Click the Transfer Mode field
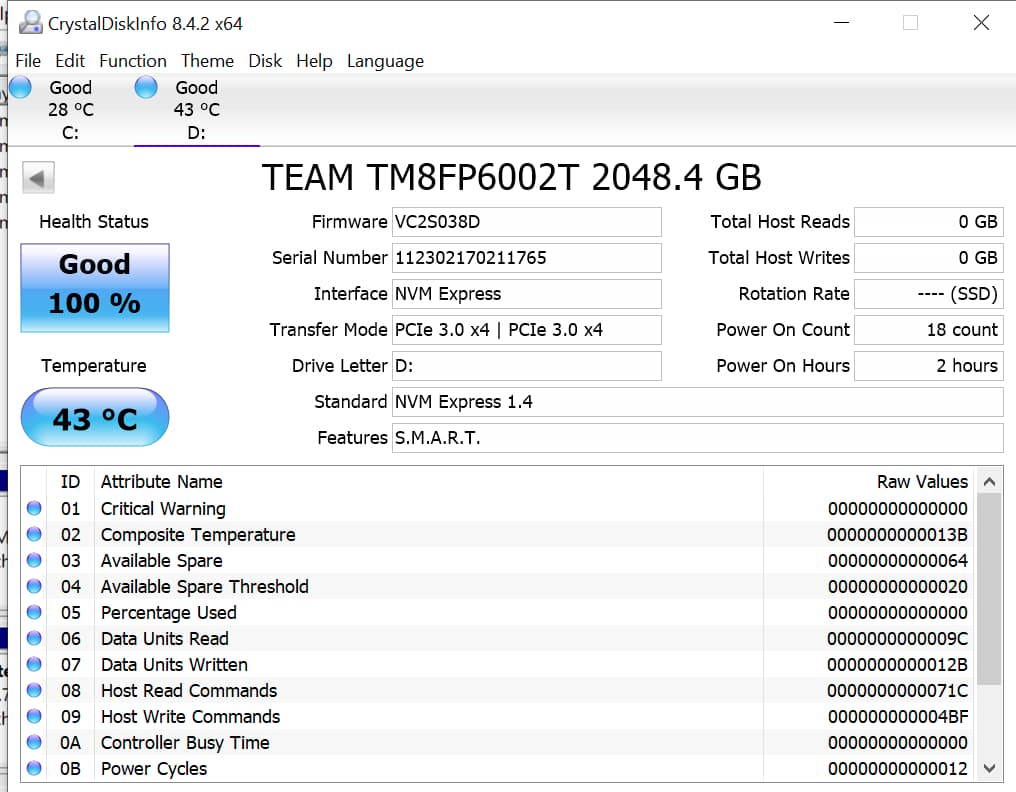Viewport: 1016px width, 792px height. (x=527, y=330)
